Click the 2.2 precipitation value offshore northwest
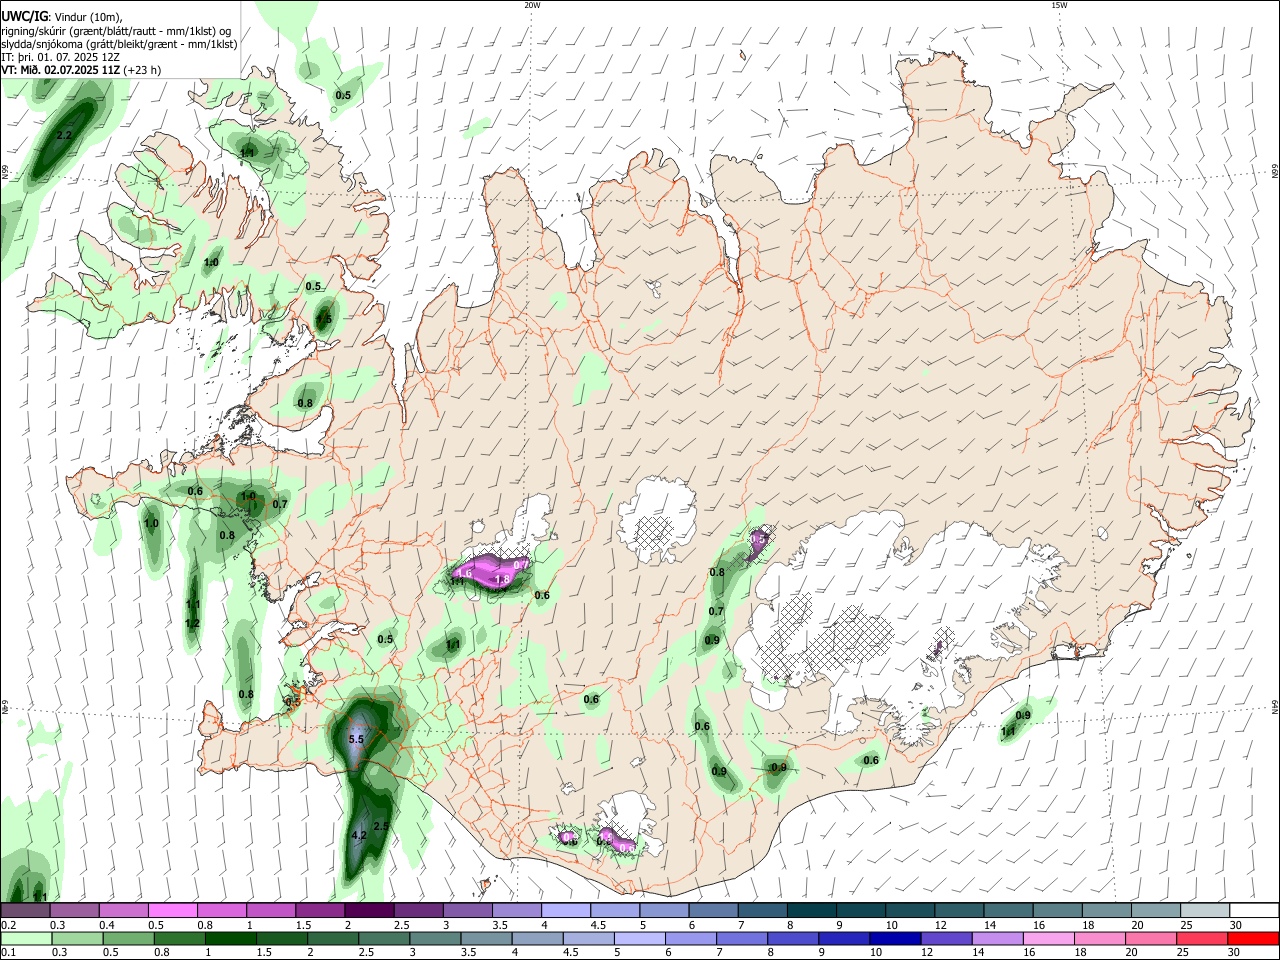 pos(65,135)
